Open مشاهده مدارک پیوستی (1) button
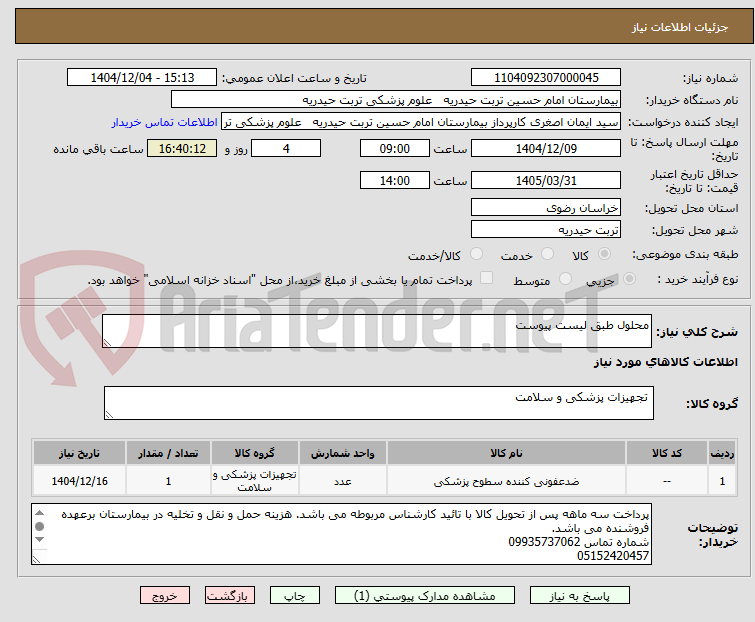The image size is (755, 622). [x=425, y=596]
